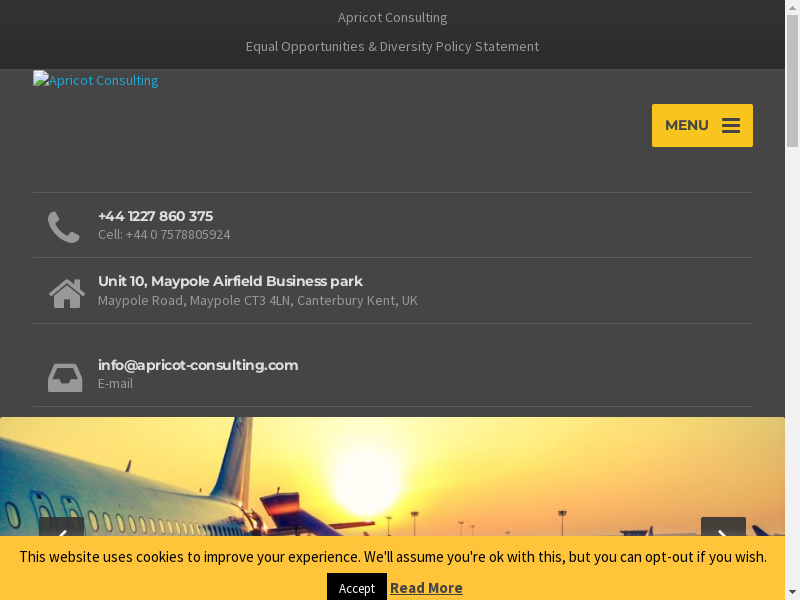Viewport: 800px width, 600px height.
Task: Go to previous slide with left arrow
Action: tap(62, 527)
